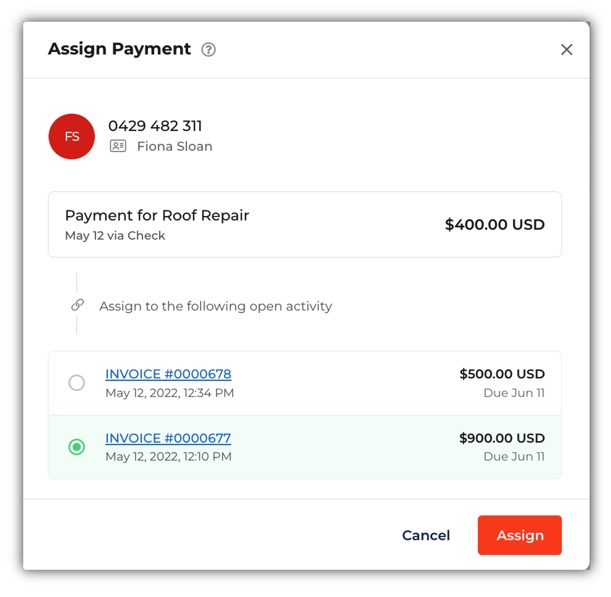Select radio button for Invoice #0000678
The width and height of the screenshot is (611, 597).
point(76,383)
